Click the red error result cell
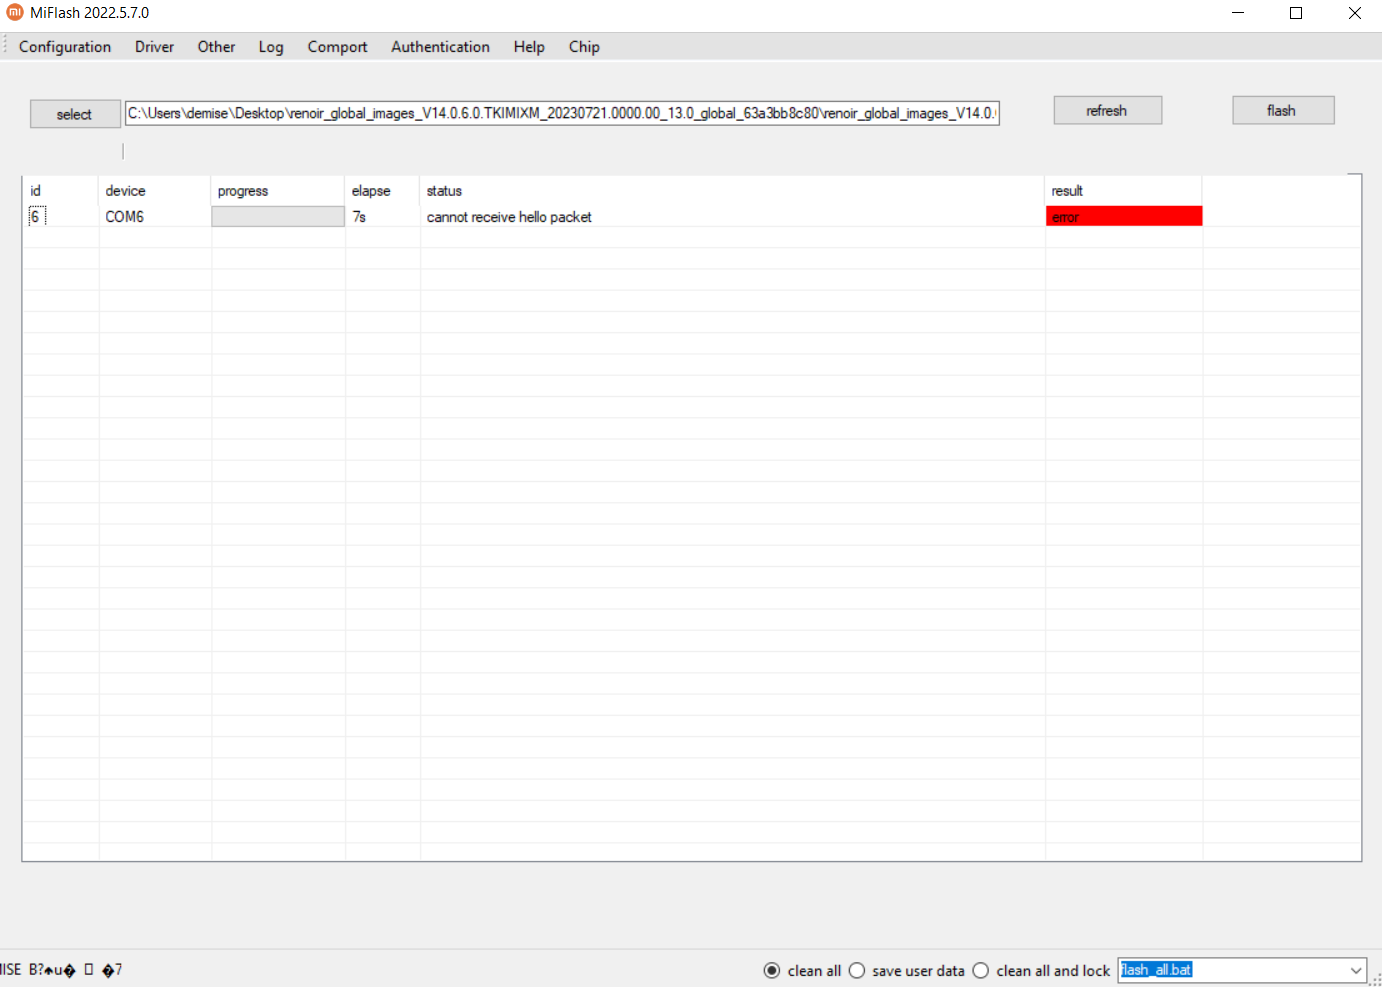1382x987 pixels. coord(1123,217)
